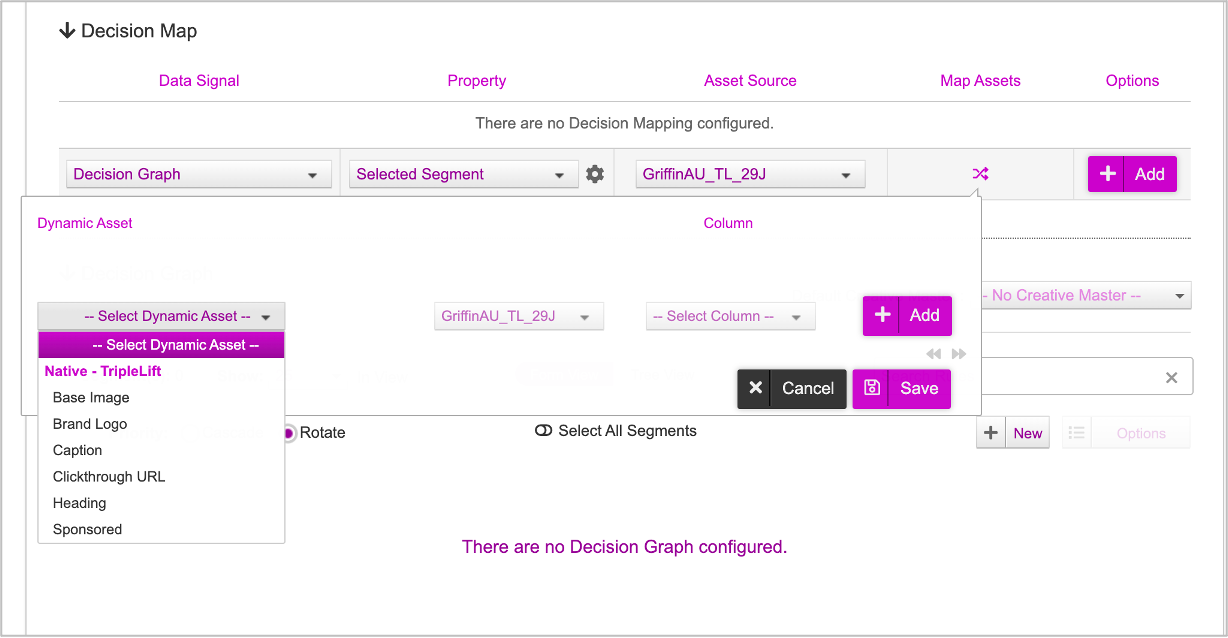Image resolution: width=1228 pixels, height=638 pixels.
Task: Choose Clickthrough URL from the list
Action: [x=109, y=477]
